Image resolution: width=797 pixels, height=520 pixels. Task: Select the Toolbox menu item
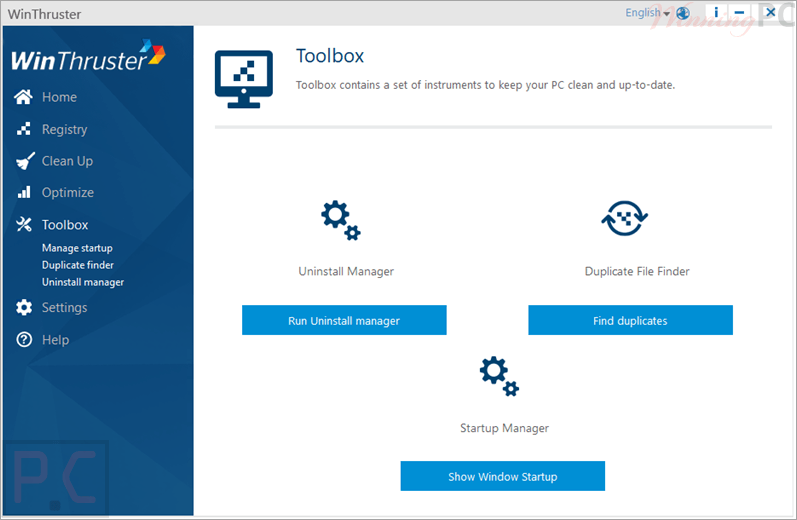point(65,225)
